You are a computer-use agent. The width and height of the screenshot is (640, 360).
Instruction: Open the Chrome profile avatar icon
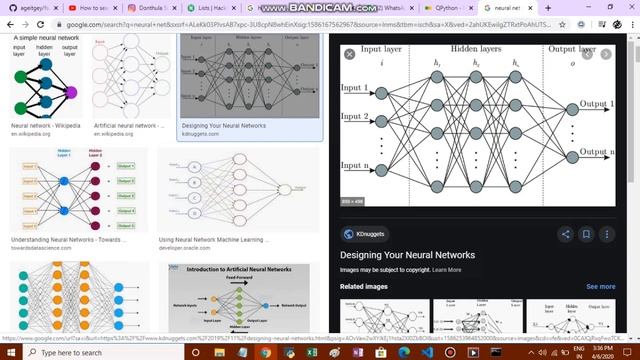(617, 24)
